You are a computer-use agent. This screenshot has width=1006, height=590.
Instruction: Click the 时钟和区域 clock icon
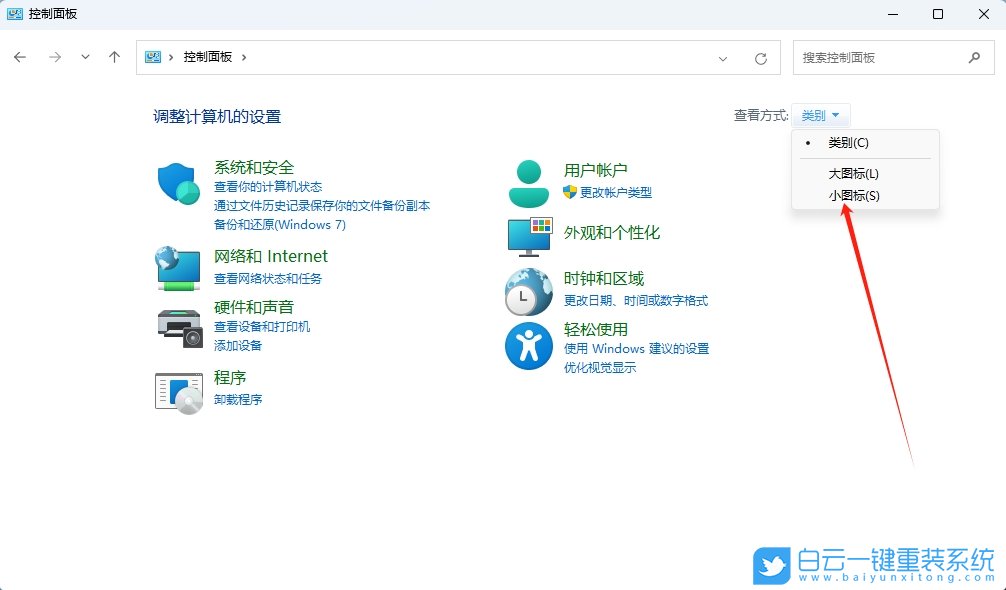coord(528,292)
